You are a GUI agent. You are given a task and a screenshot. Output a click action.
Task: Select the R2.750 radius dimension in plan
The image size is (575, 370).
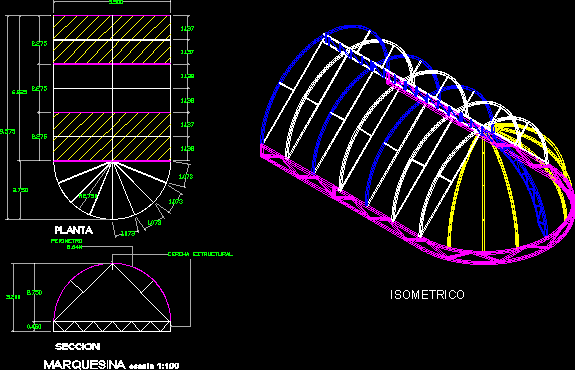click(88, 196)
